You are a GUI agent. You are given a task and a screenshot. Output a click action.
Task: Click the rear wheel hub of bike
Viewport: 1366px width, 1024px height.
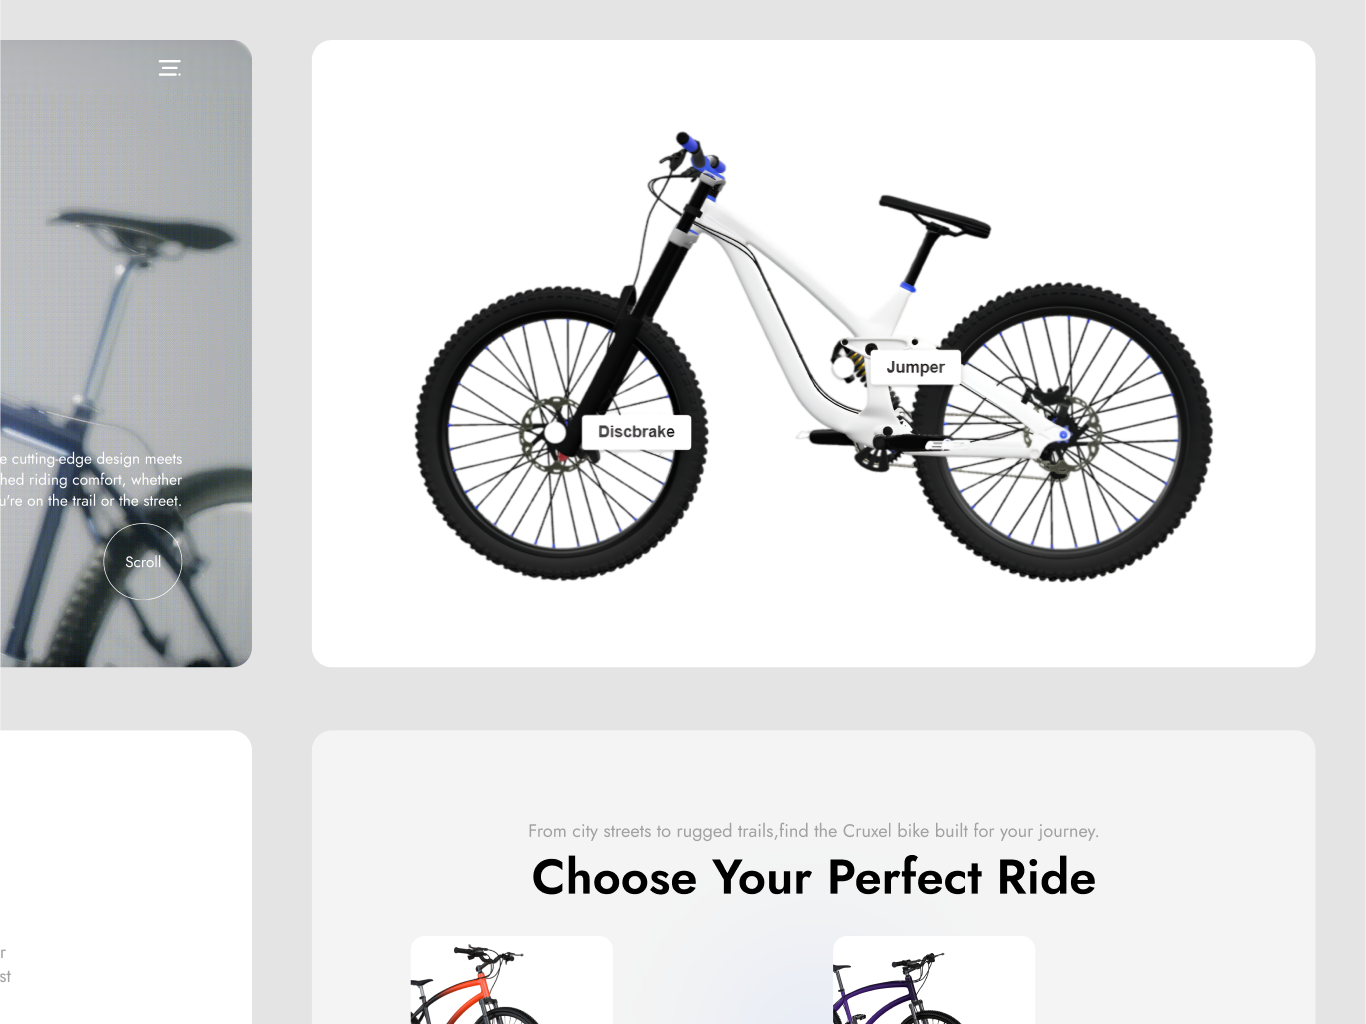(x=1061, y=433)
